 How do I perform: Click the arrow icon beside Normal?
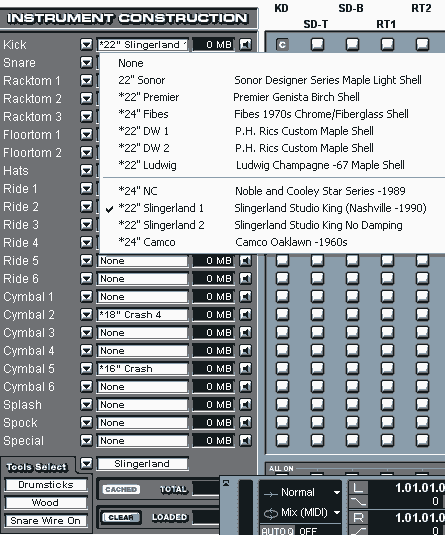pos(271,493)
